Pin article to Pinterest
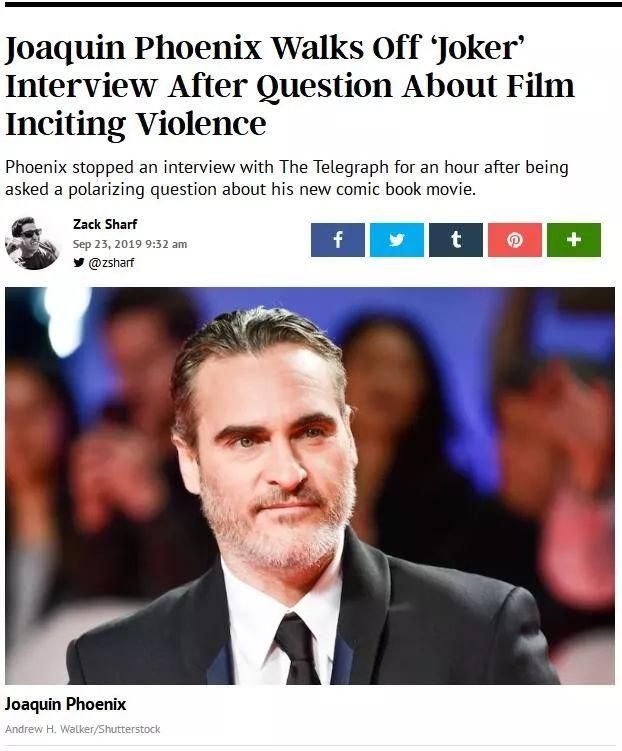The image size is (622, 751). (x=515, y=239)
